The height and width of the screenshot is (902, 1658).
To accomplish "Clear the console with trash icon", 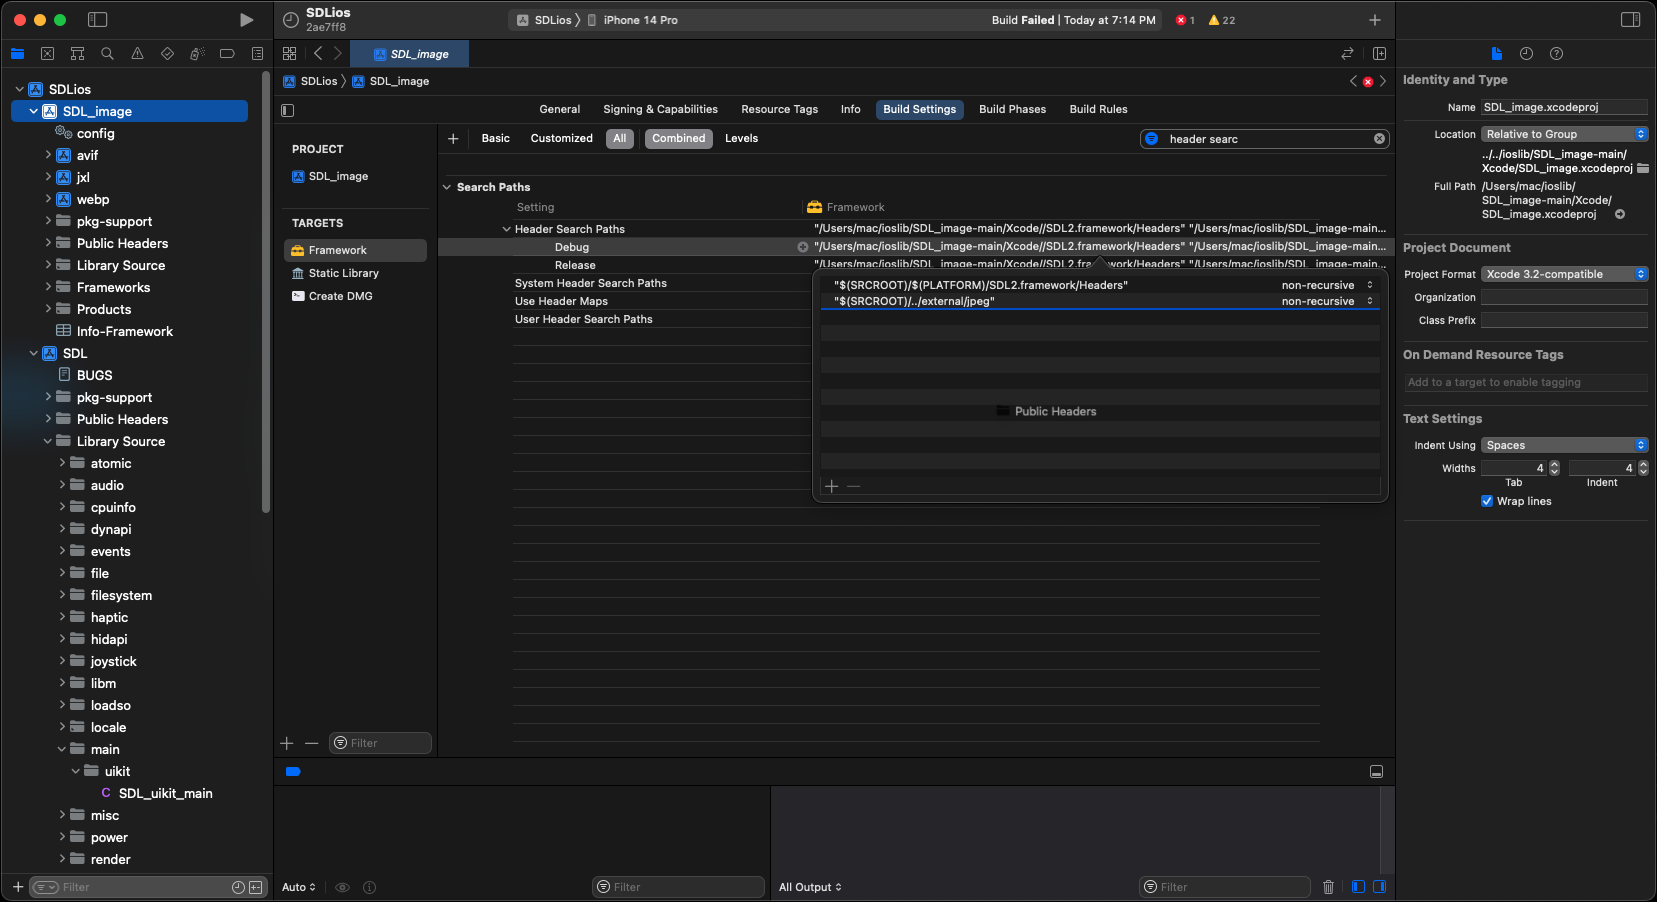I will (1328, 887).
